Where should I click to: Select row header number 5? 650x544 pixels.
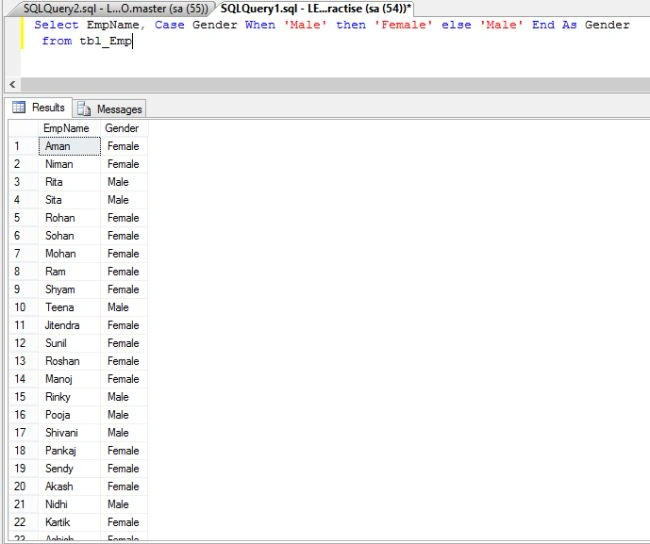(x=24, y=218)
